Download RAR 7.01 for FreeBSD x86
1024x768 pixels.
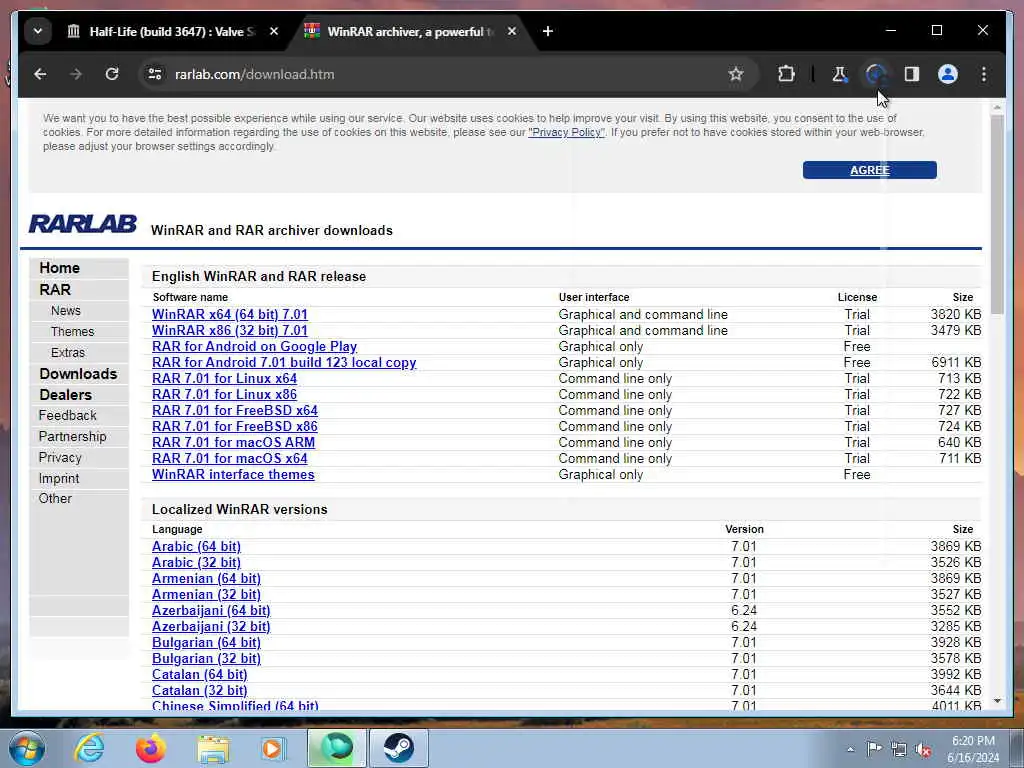235,426
